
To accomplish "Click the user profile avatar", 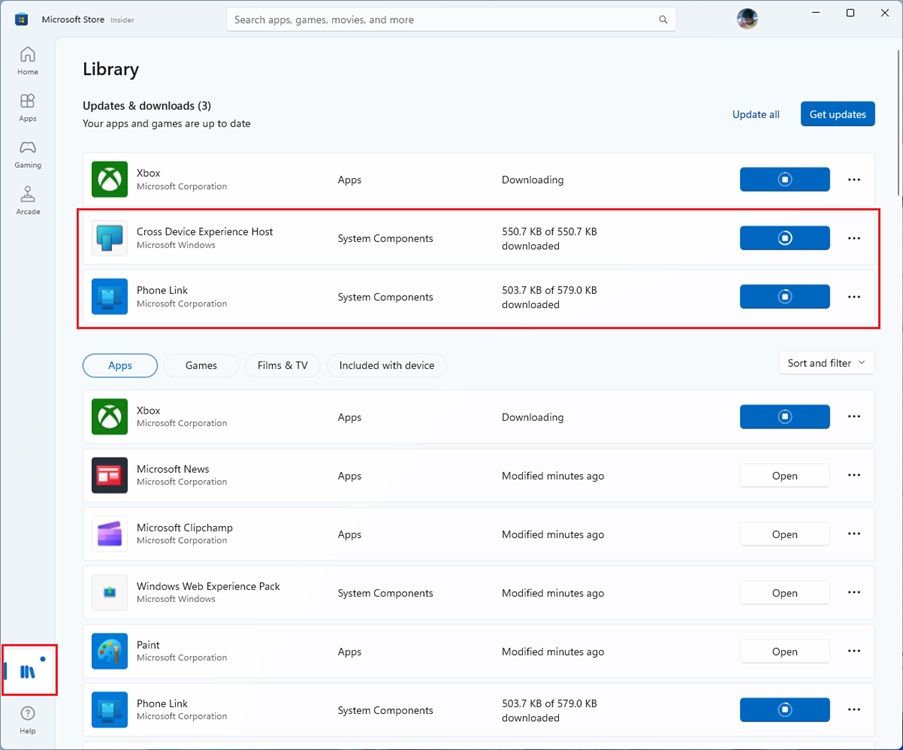I will click(x=747, y=19).
